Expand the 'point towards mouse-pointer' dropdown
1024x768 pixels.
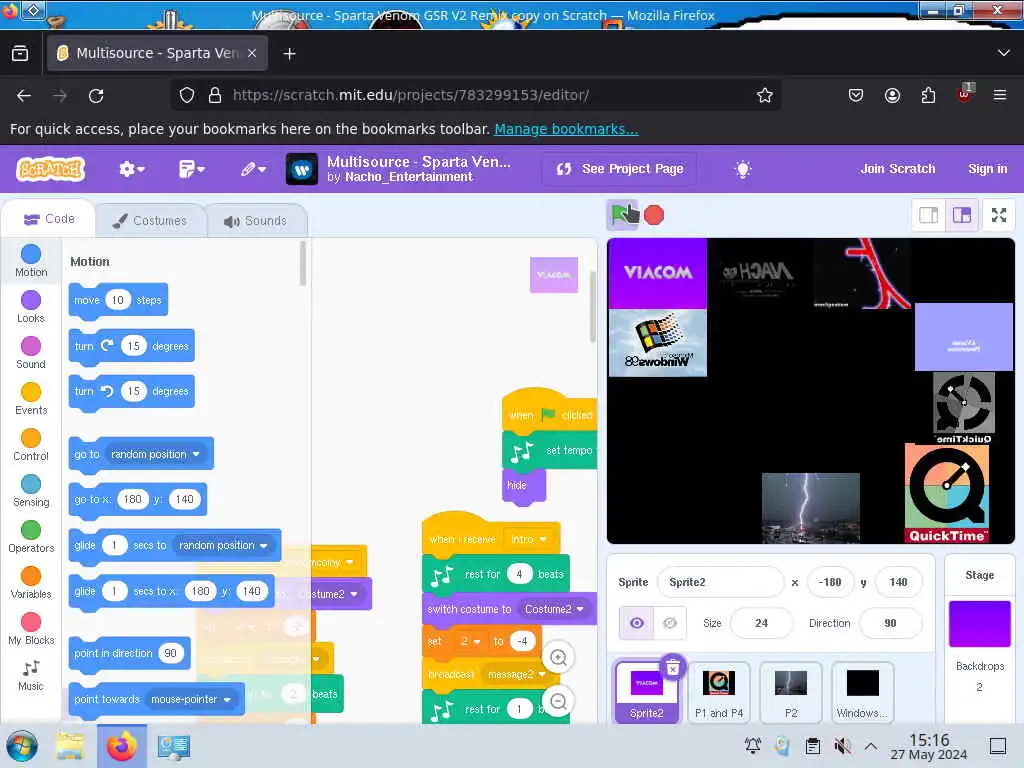[227, 699]
